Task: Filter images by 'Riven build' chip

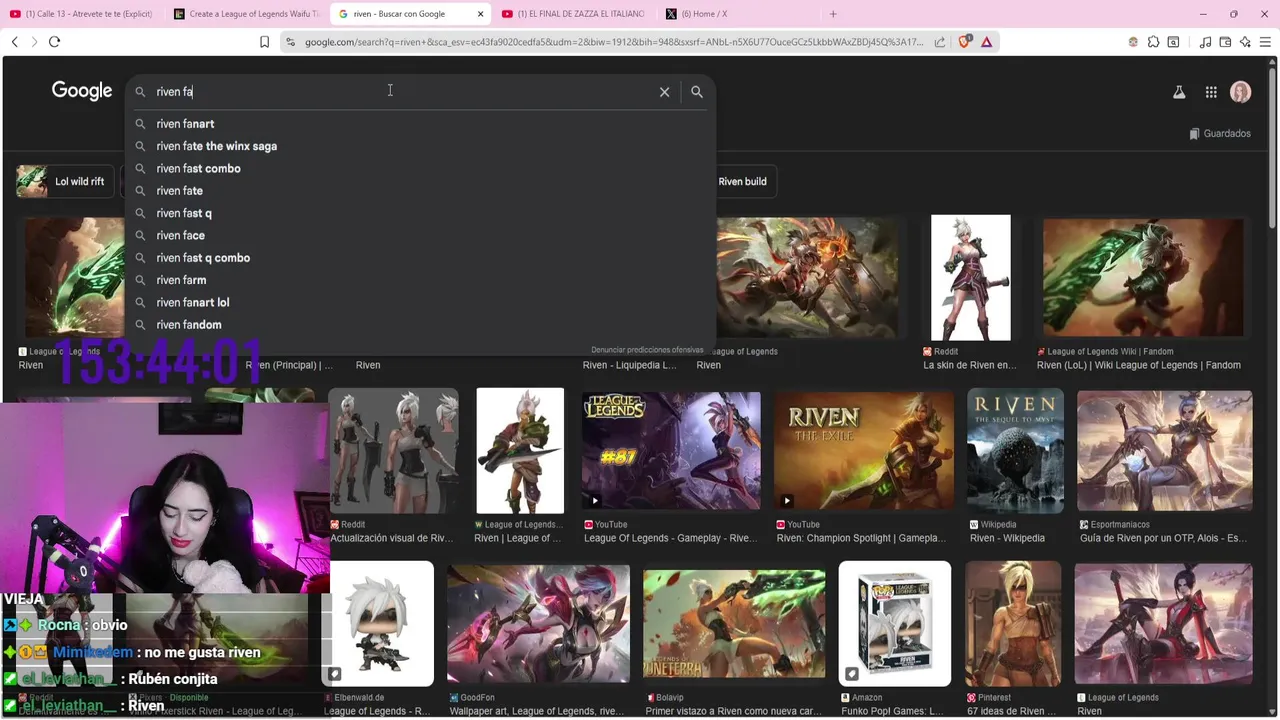Action: [742, 181]
